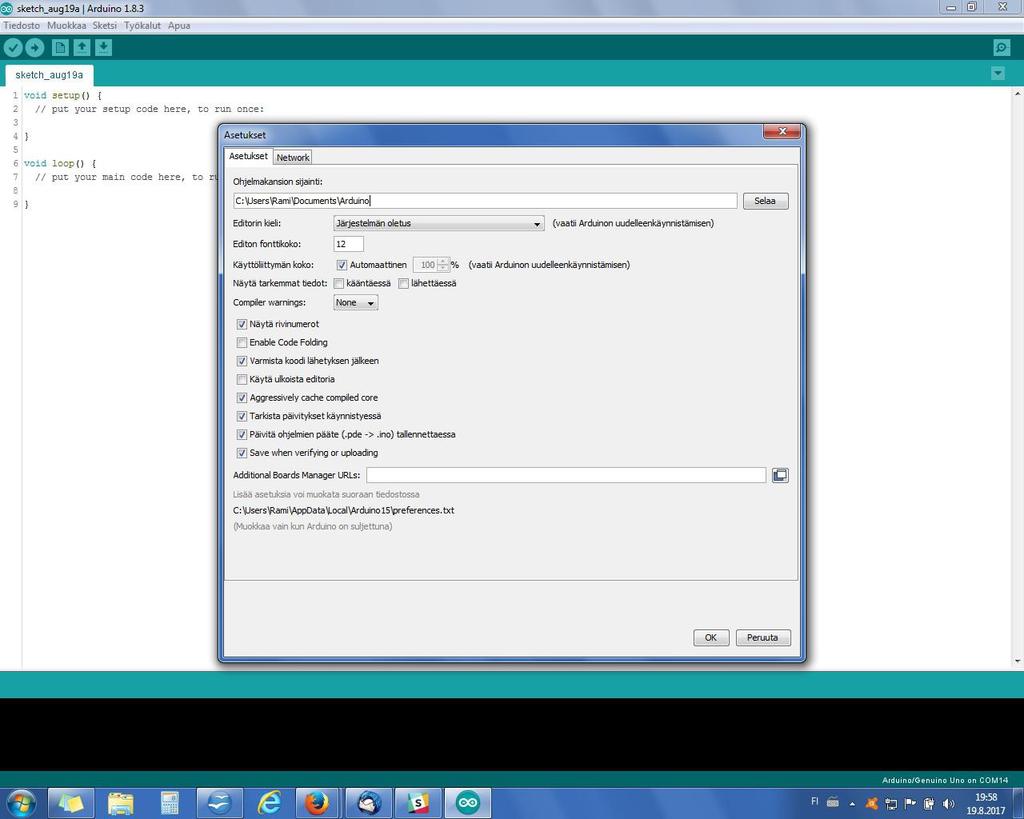The height and width of the screenshot is (819, 1024).
Task: Open the Sketsi menu
Action: coord(104,25)
